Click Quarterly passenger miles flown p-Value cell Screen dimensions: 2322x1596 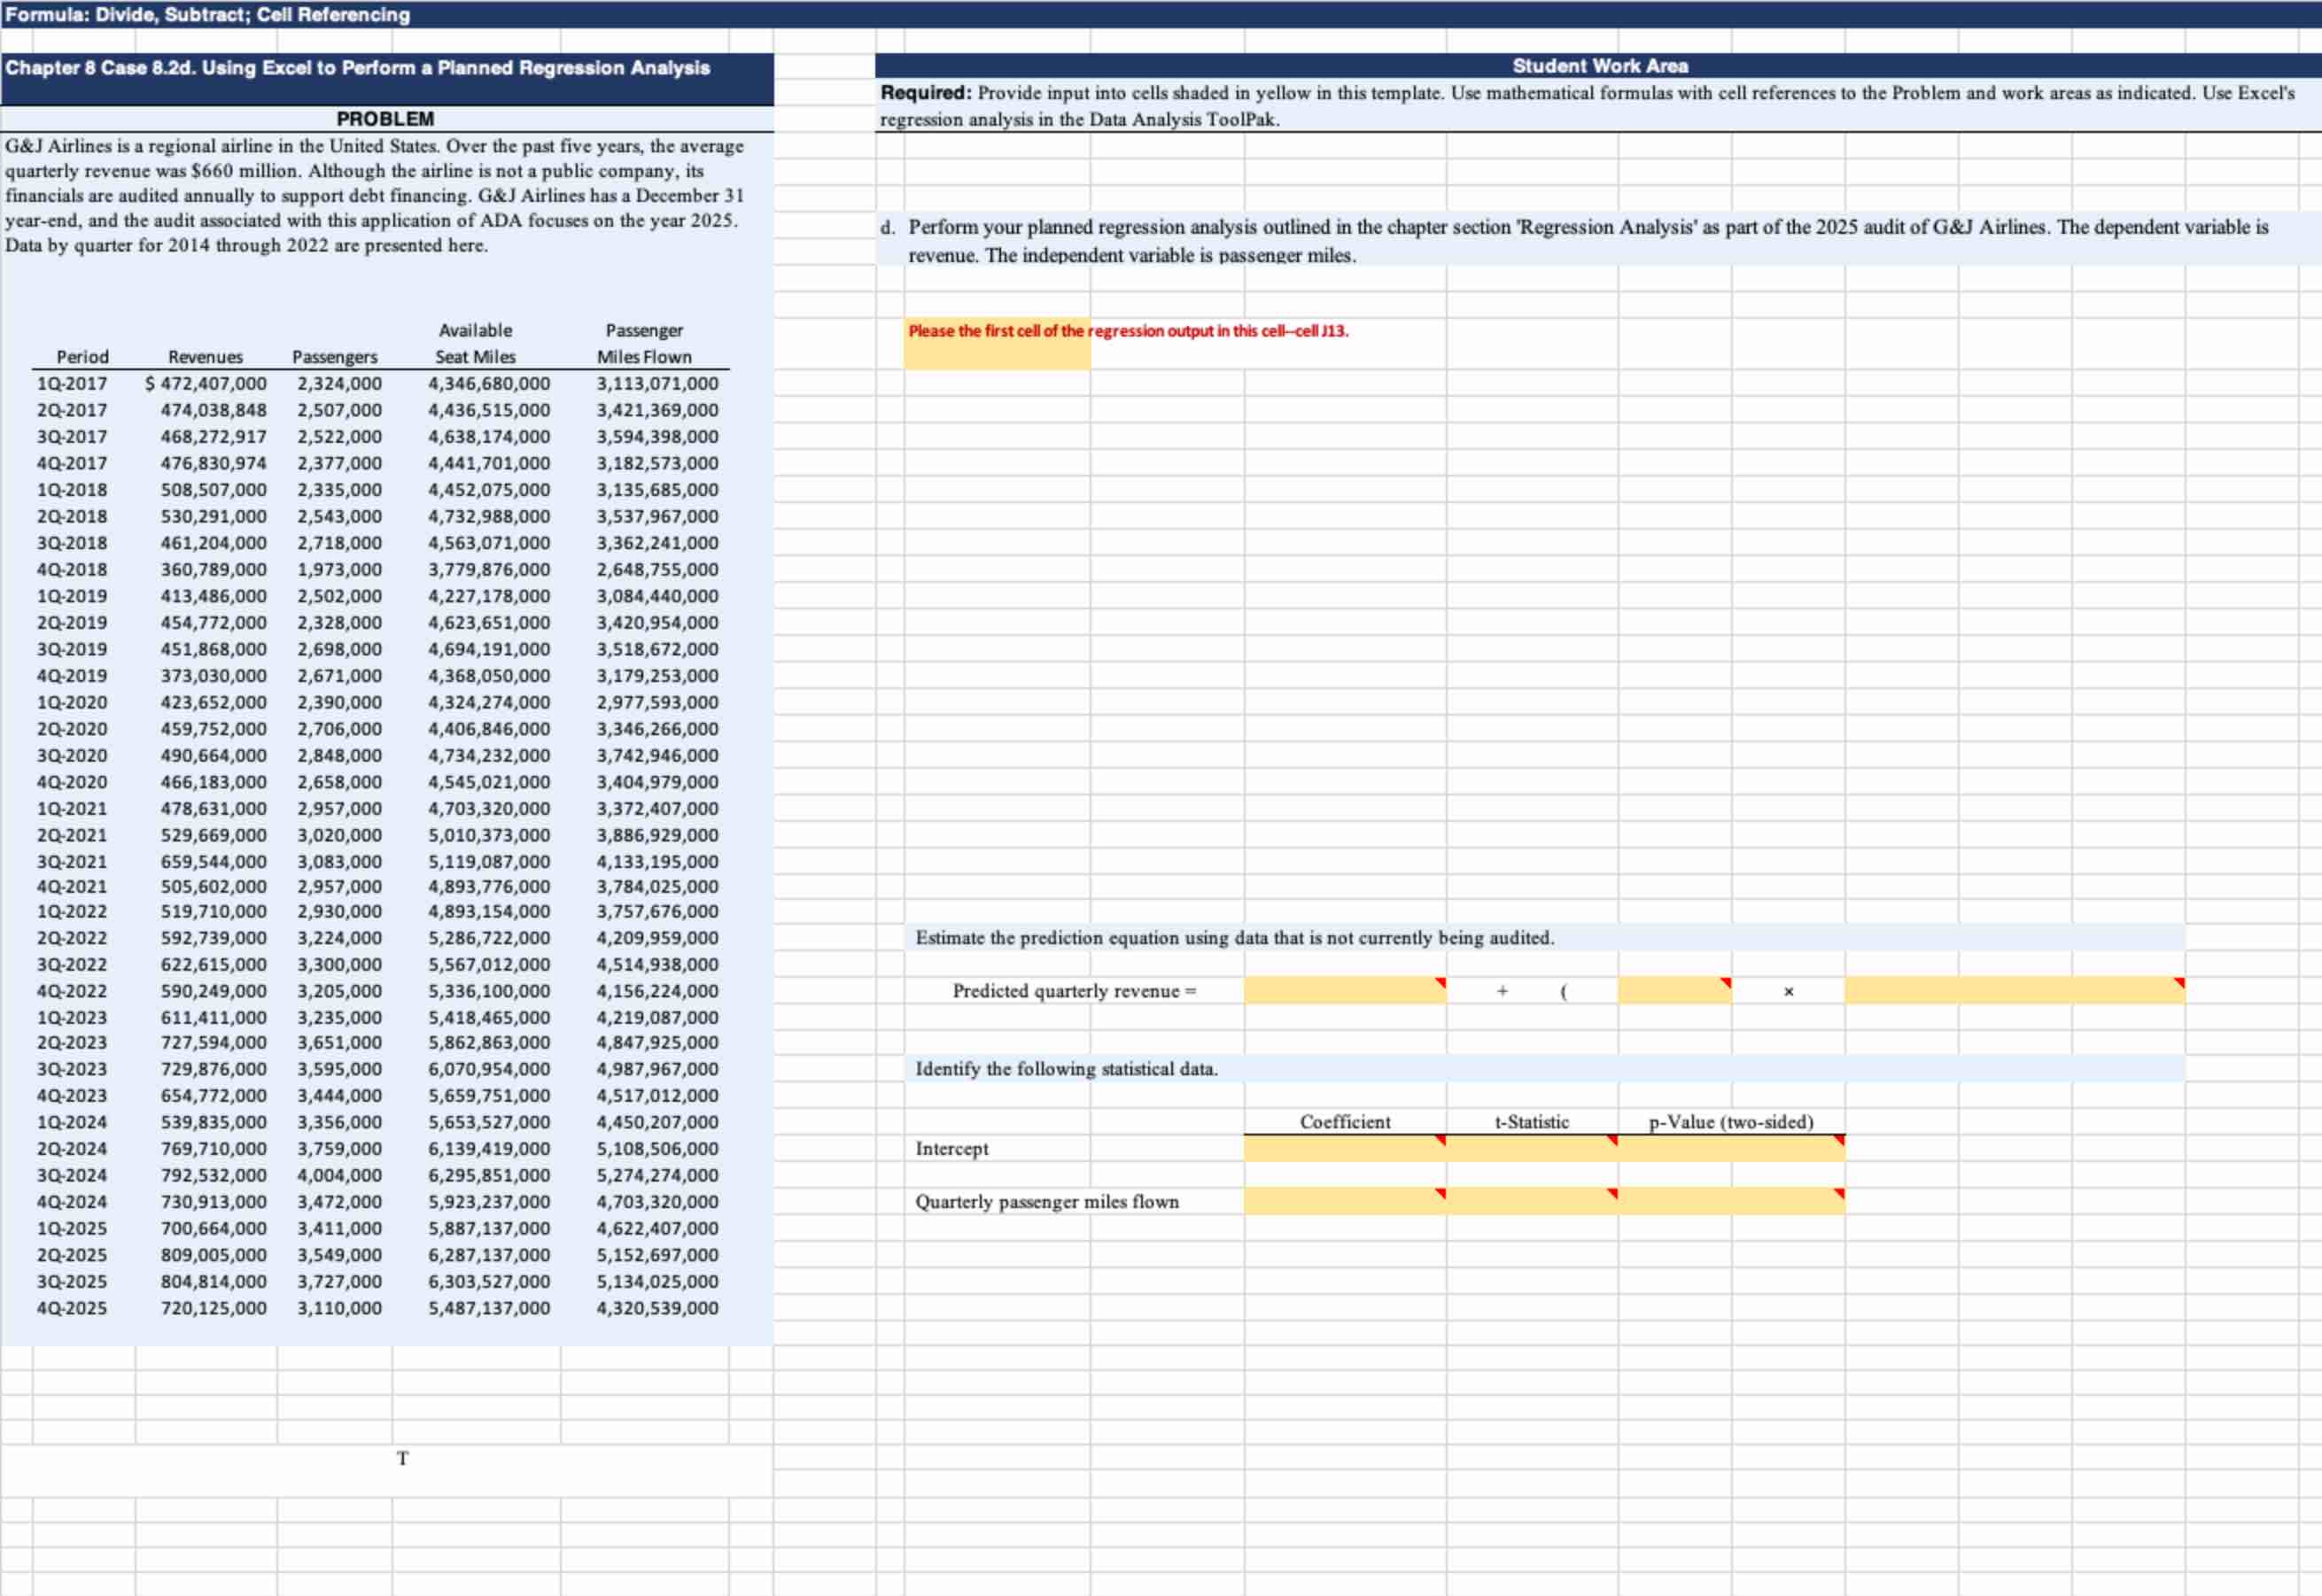pos(1731,1201)
